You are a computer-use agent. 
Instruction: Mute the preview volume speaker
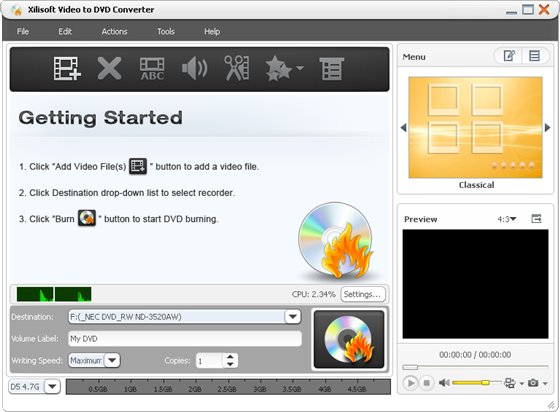(444, 383)
